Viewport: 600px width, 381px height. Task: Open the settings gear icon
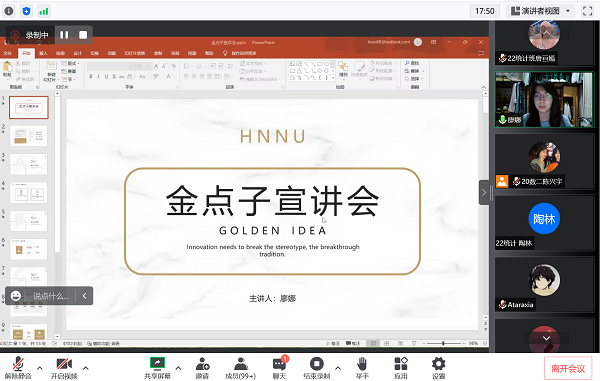point(438,363)
